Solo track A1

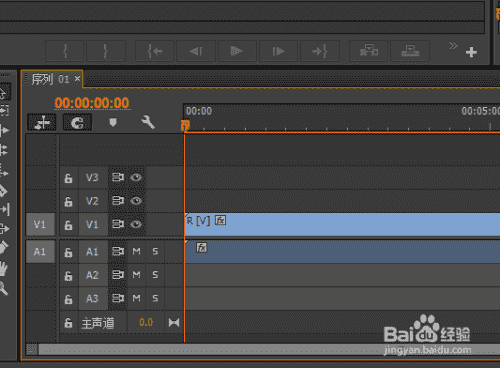[x=155, y=251]
